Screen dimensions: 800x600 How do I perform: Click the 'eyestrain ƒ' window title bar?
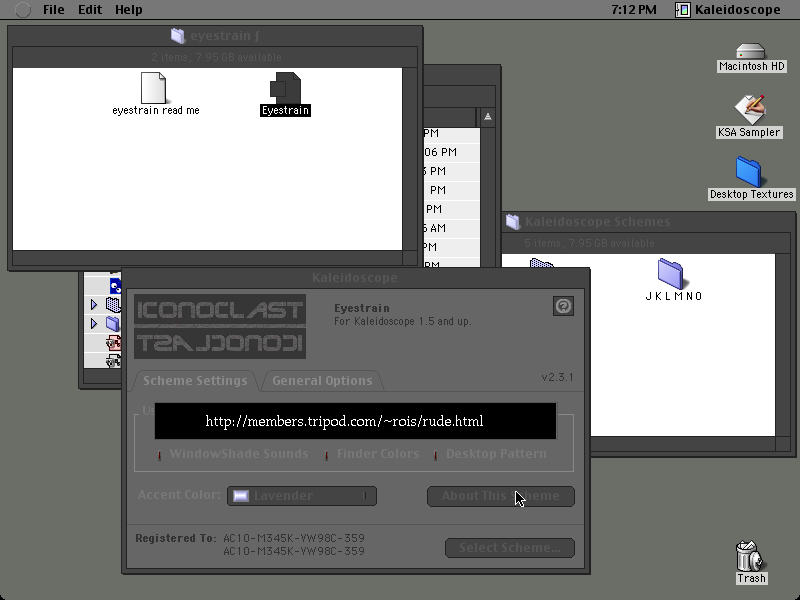(x=215, y=36)
